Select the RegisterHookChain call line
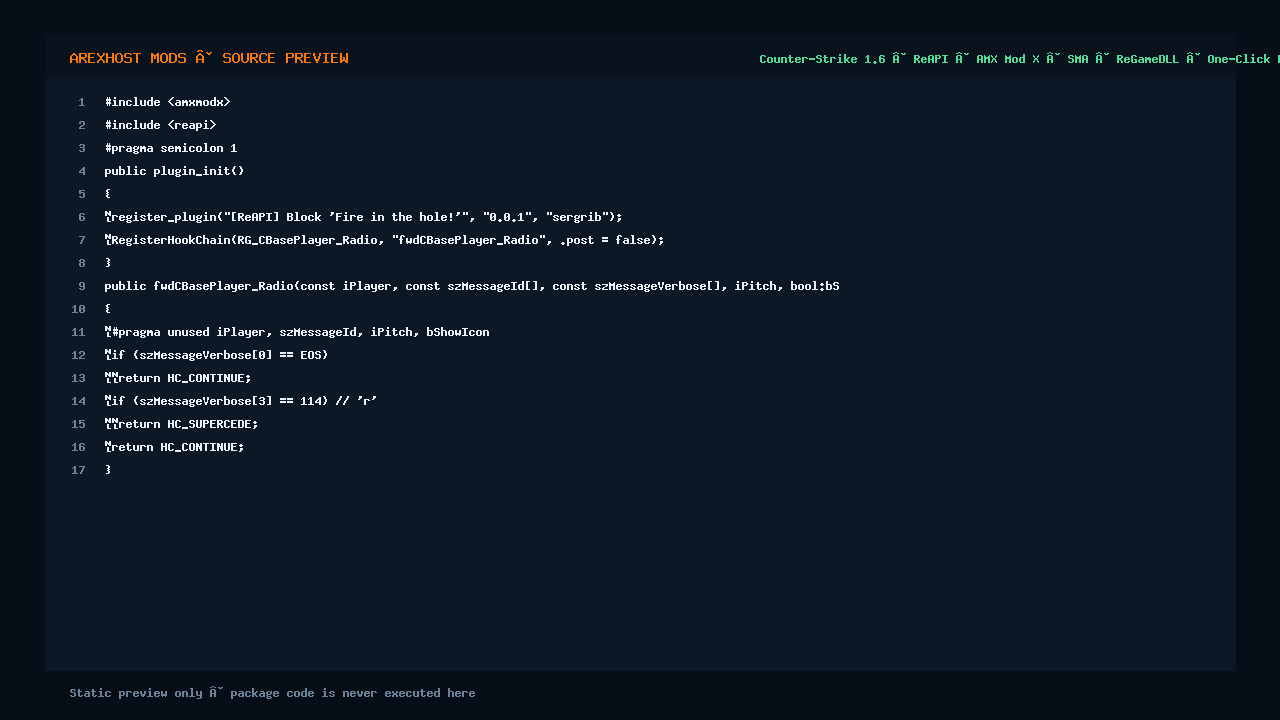1280x720 pixels. [x=384, y=240]
